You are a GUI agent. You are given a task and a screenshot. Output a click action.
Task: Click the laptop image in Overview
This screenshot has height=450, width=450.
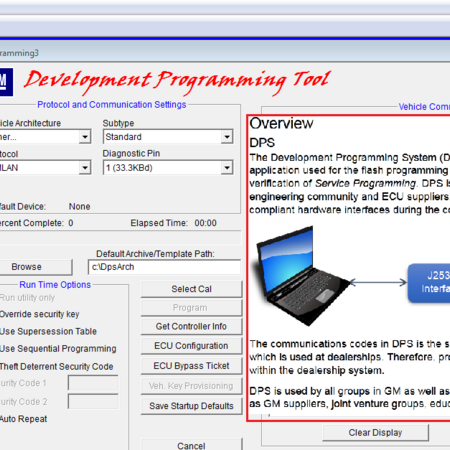tap(302, 276)
